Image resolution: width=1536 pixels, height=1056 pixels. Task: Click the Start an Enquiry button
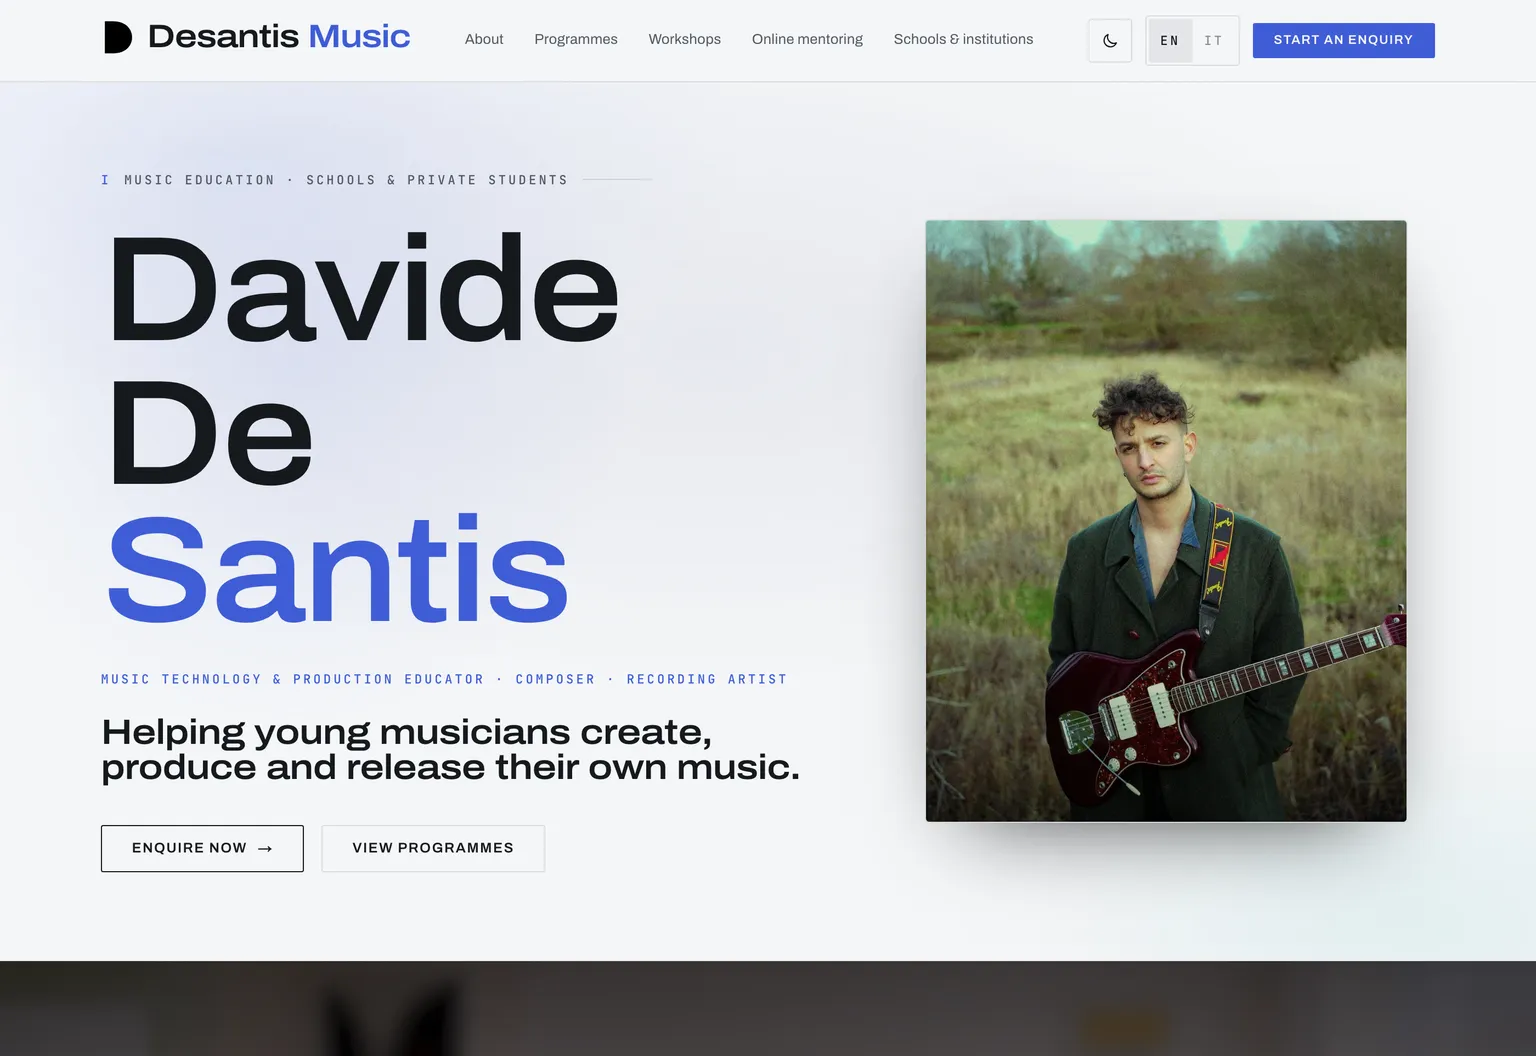[1343, 40]
